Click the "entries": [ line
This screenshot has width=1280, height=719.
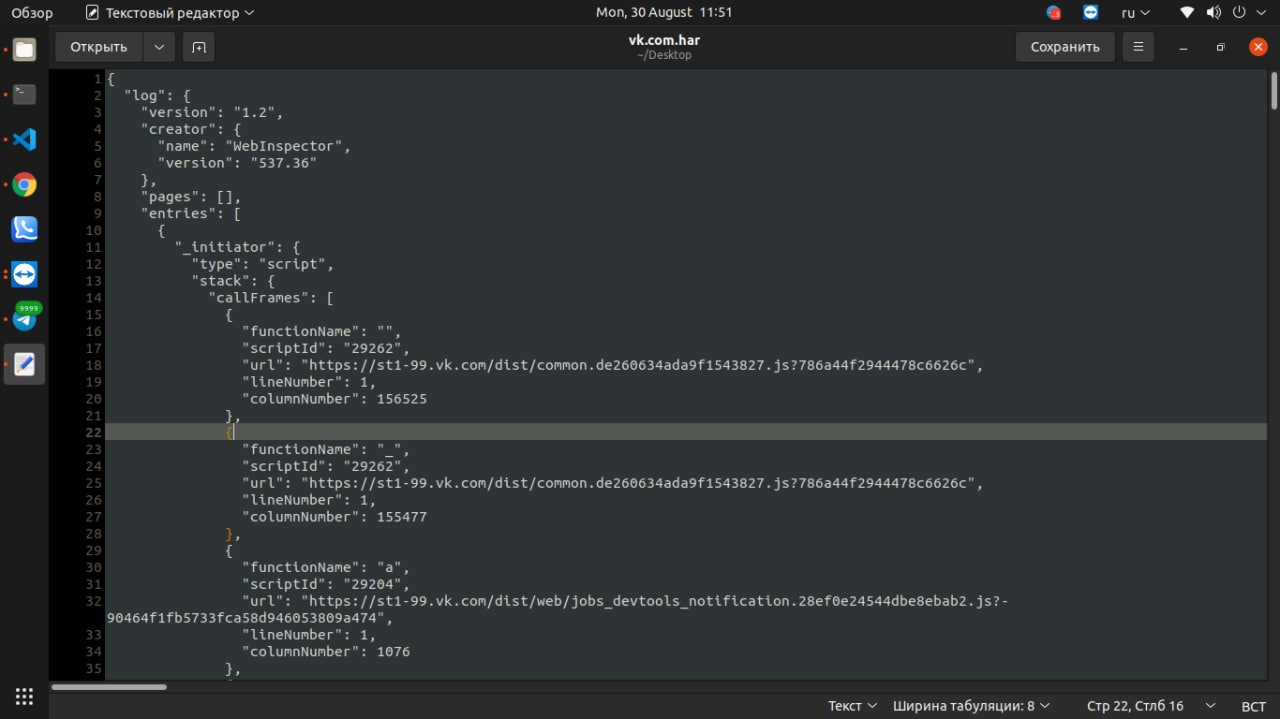tap(191, 214)
